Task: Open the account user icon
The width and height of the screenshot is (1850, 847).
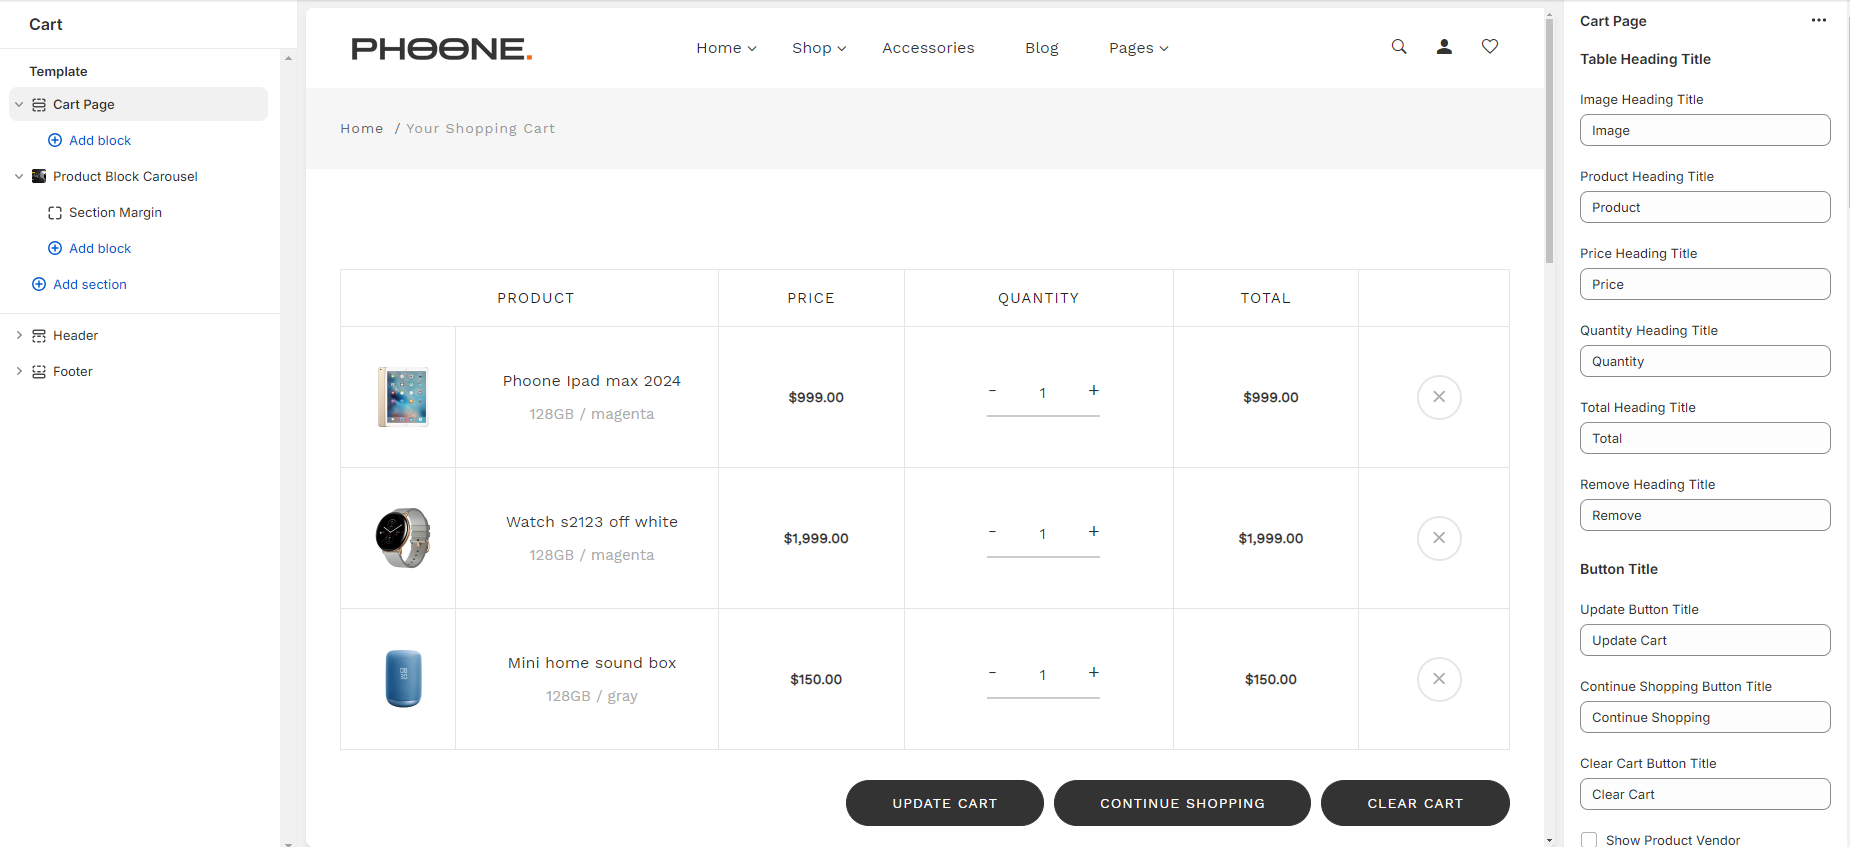Action: tap(1444, 47)
